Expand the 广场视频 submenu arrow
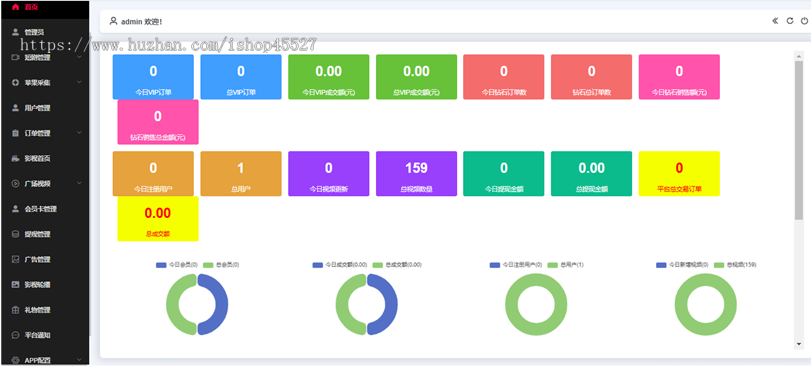 pyautogui.click(x=79, y=182)
